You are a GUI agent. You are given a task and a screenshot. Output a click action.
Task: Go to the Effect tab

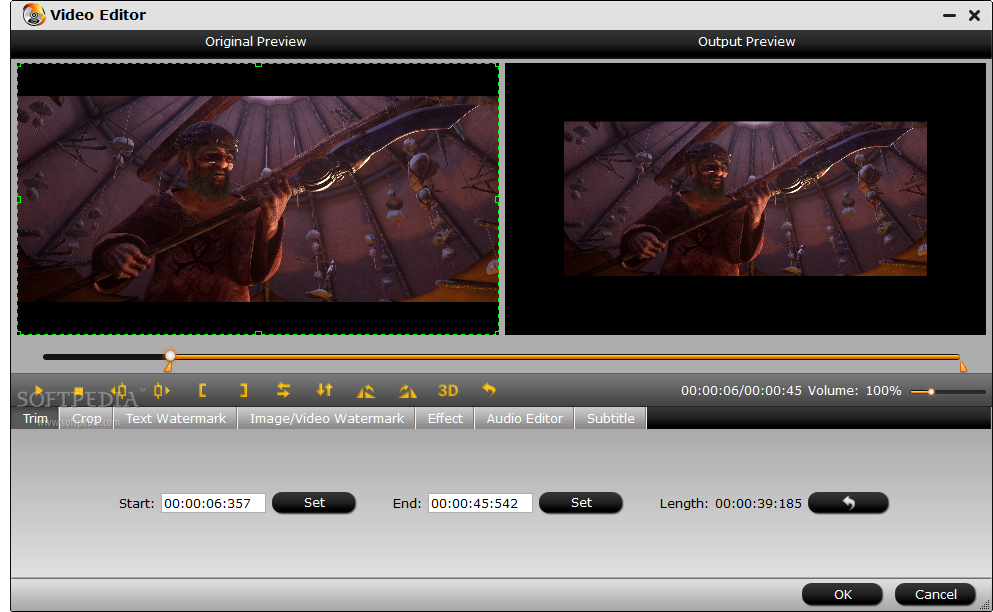(x=445, y=419)
